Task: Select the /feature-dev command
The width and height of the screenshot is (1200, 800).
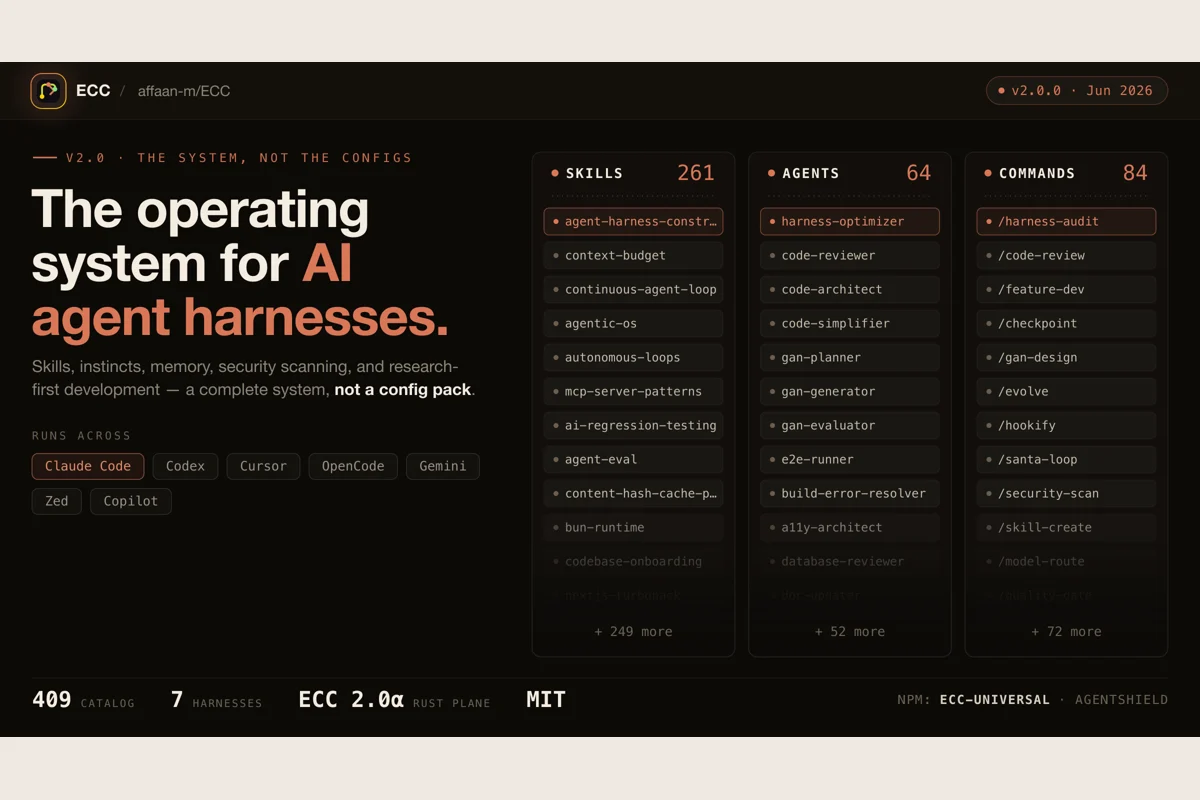Action: [1066, 289]
